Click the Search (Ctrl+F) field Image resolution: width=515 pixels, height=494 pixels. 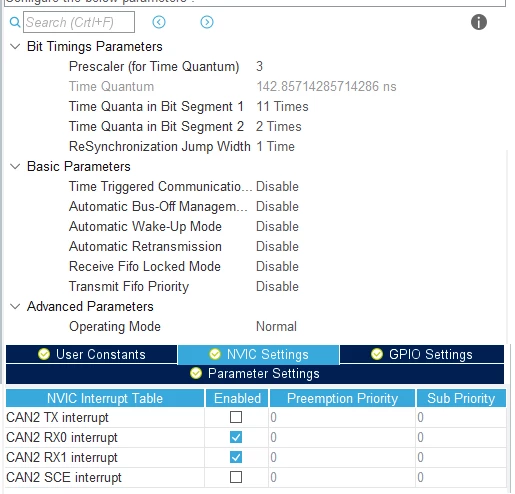(79, 22)
